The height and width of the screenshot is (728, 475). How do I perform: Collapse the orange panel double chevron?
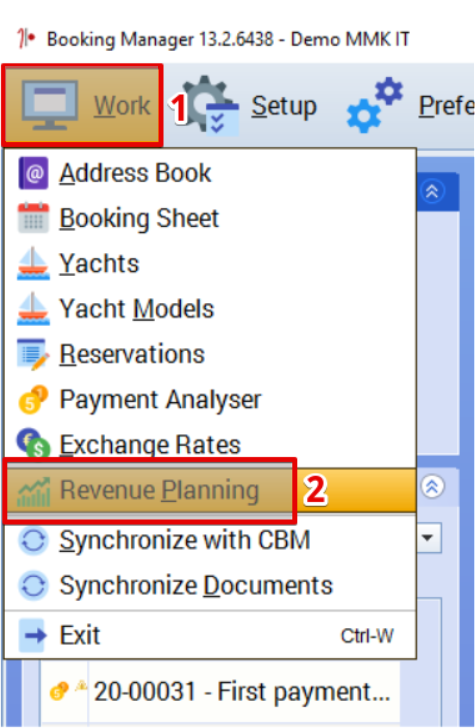pos(432,487)
